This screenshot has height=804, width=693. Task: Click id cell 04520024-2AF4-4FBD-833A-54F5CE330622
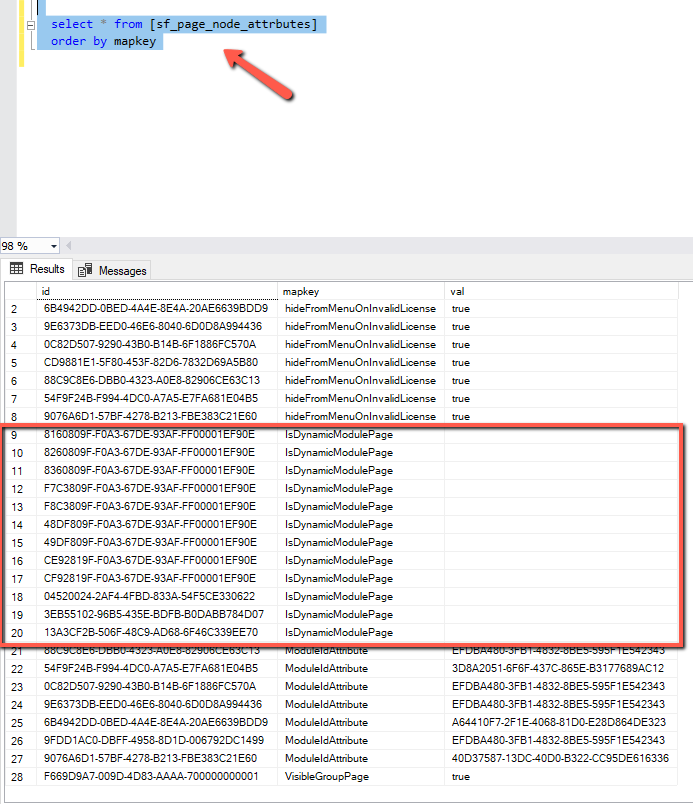(x=157, y=596)
